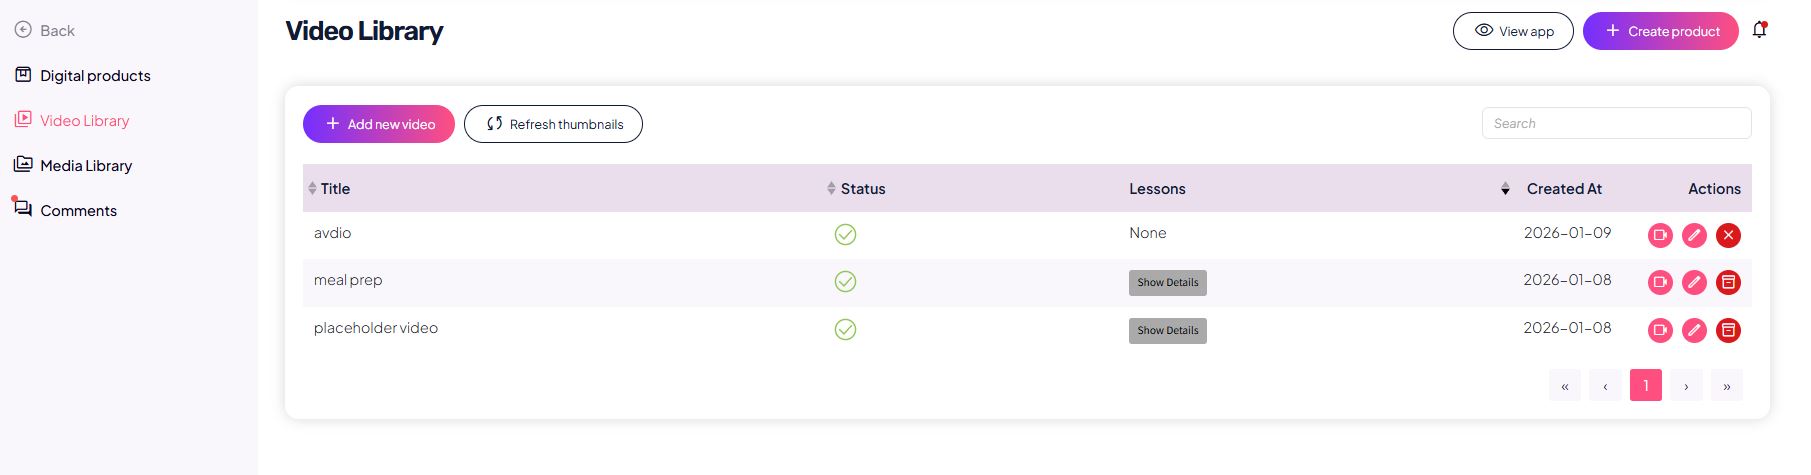
Task: Refresh thumbnails for the library
Action: pyautogui.click(x=553, y=124)
